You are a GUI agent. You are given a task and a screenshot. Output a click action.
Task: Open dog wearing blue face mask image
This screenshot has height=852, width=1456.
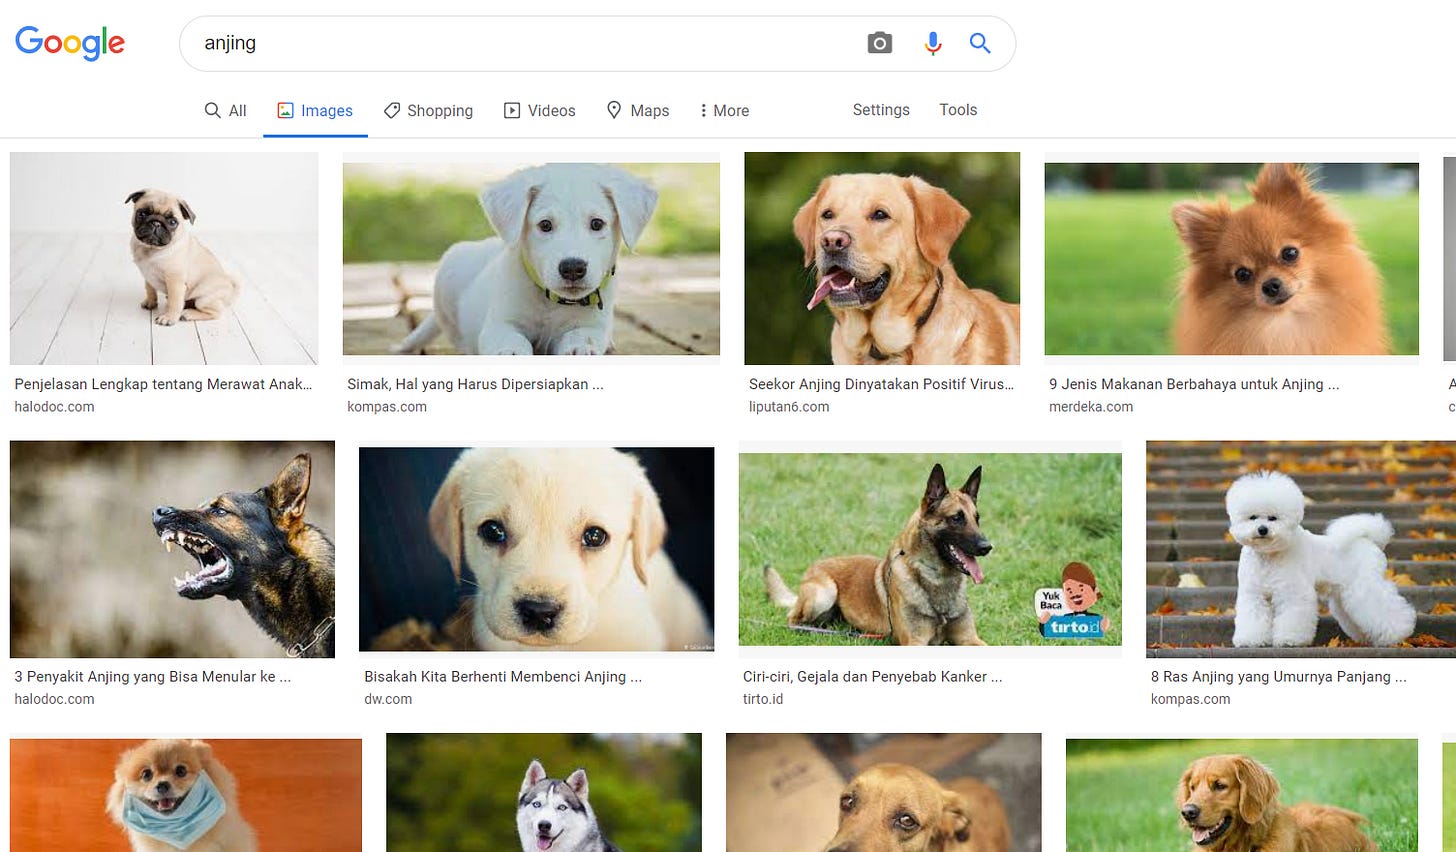[186, 795]
